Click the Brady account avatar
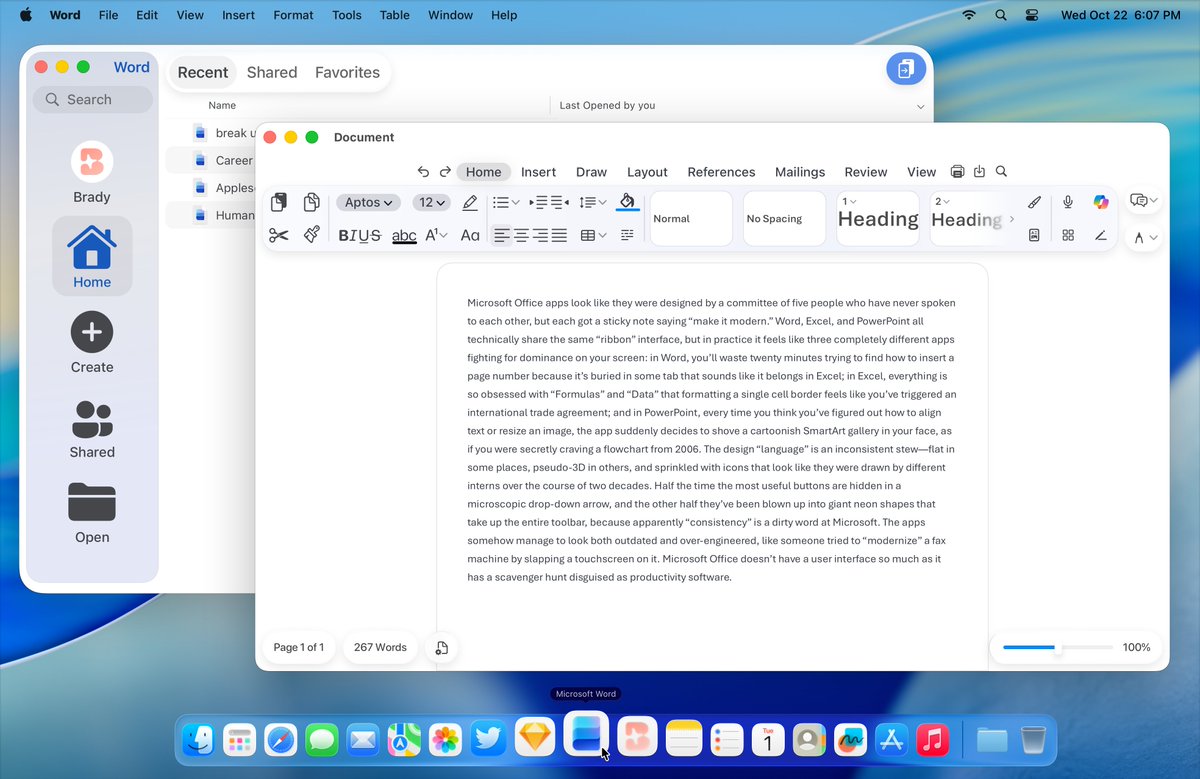The image size is (1200, 779). point(92,161)
